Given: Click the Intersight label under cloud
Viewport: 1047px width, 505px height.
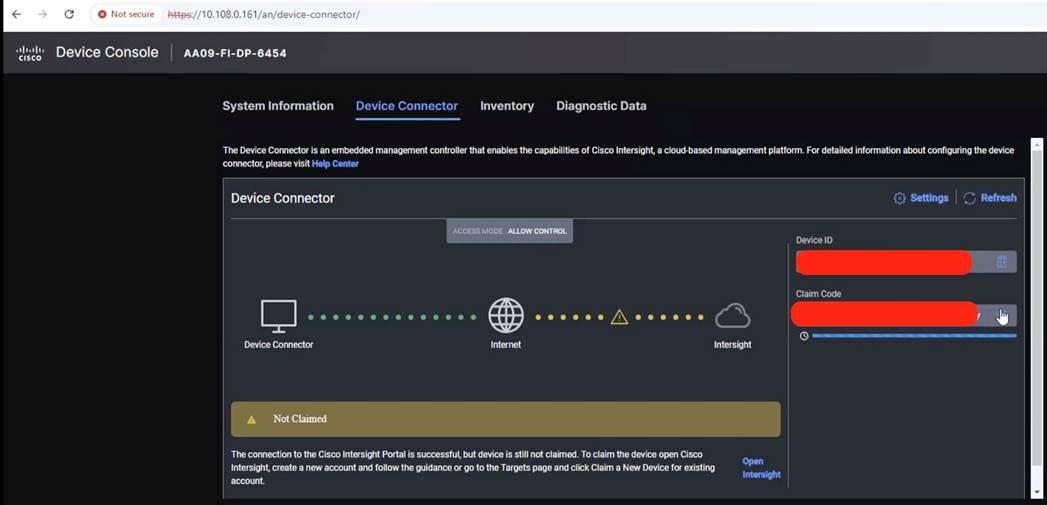Looking at the screenshot, I should 732,345.
